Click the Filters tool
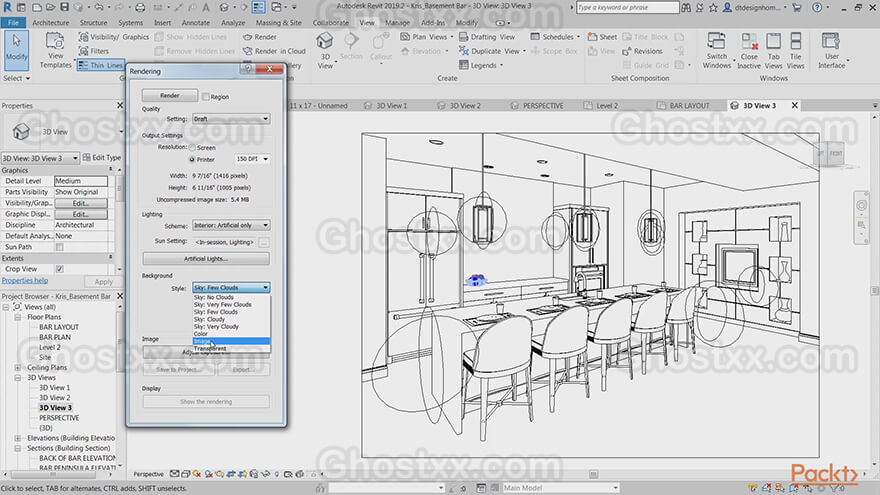 point(94,51)
